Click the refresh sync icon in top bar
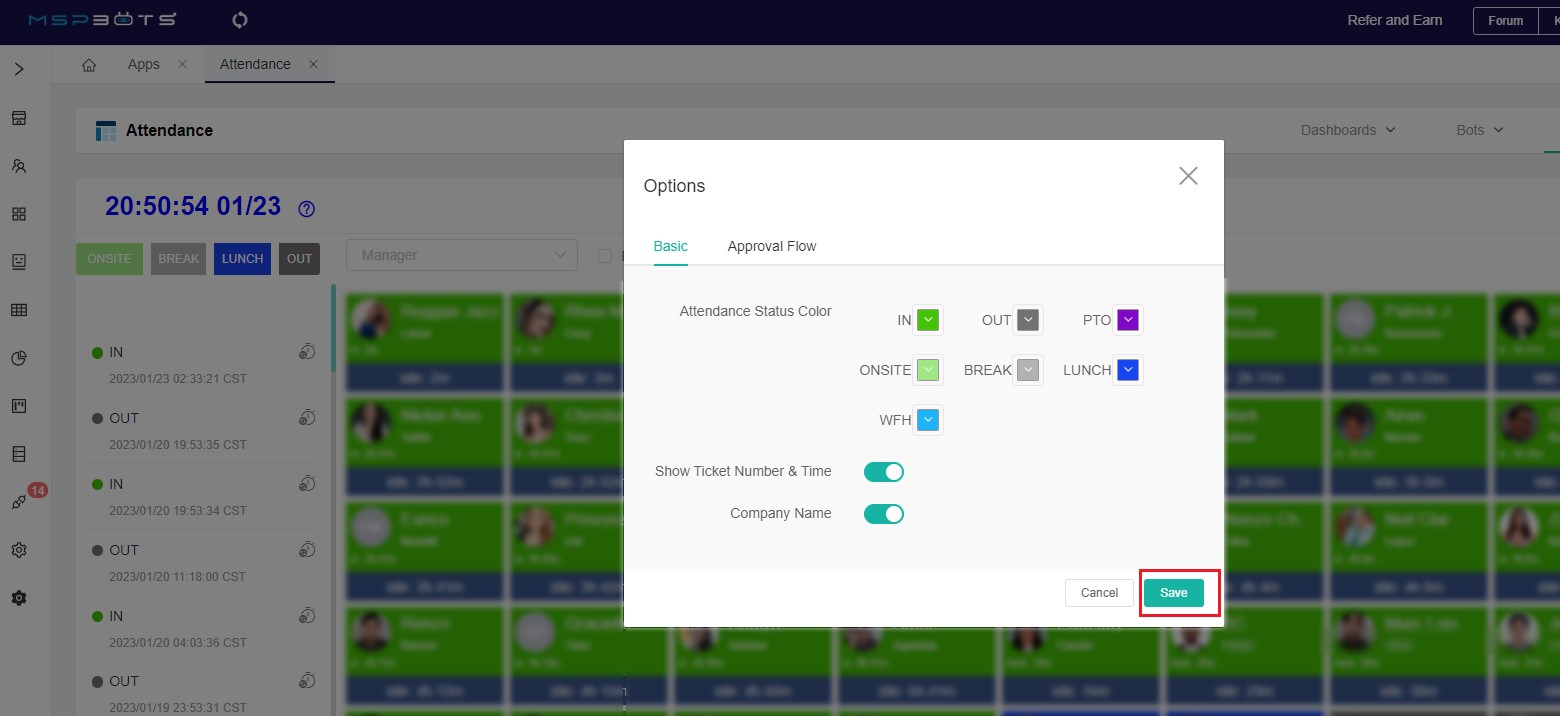 click(239, 20)
